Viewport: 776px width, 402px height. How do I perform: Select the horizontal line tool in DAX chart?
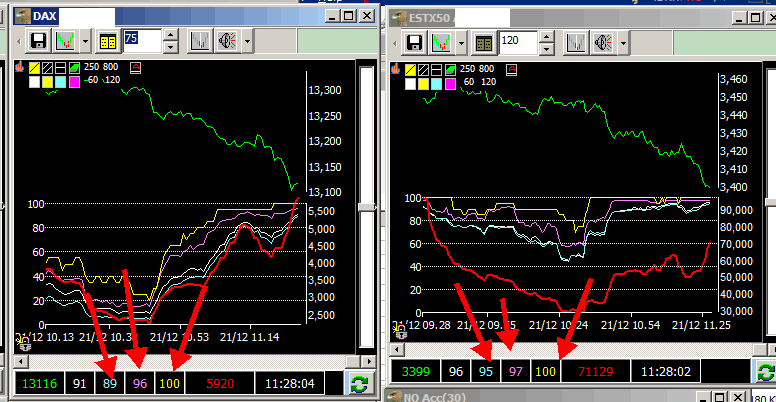click(60, 68)
